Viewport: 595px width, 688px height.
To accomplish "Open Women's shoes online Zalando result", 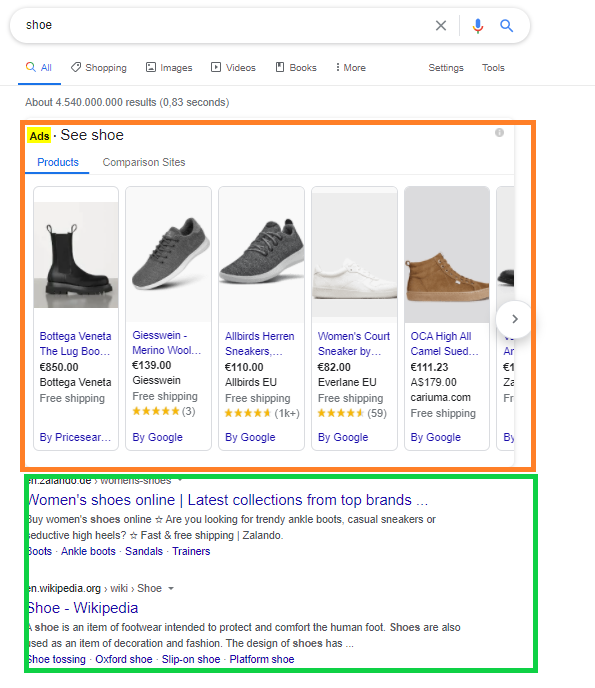I will point(228,500).
